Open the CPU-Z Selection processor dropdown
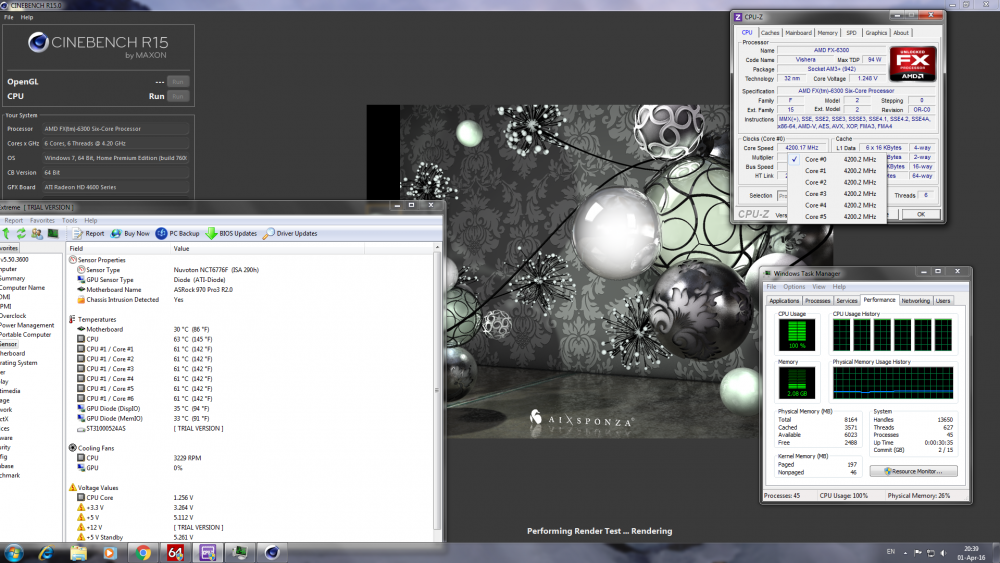 (x=783, y=196)
